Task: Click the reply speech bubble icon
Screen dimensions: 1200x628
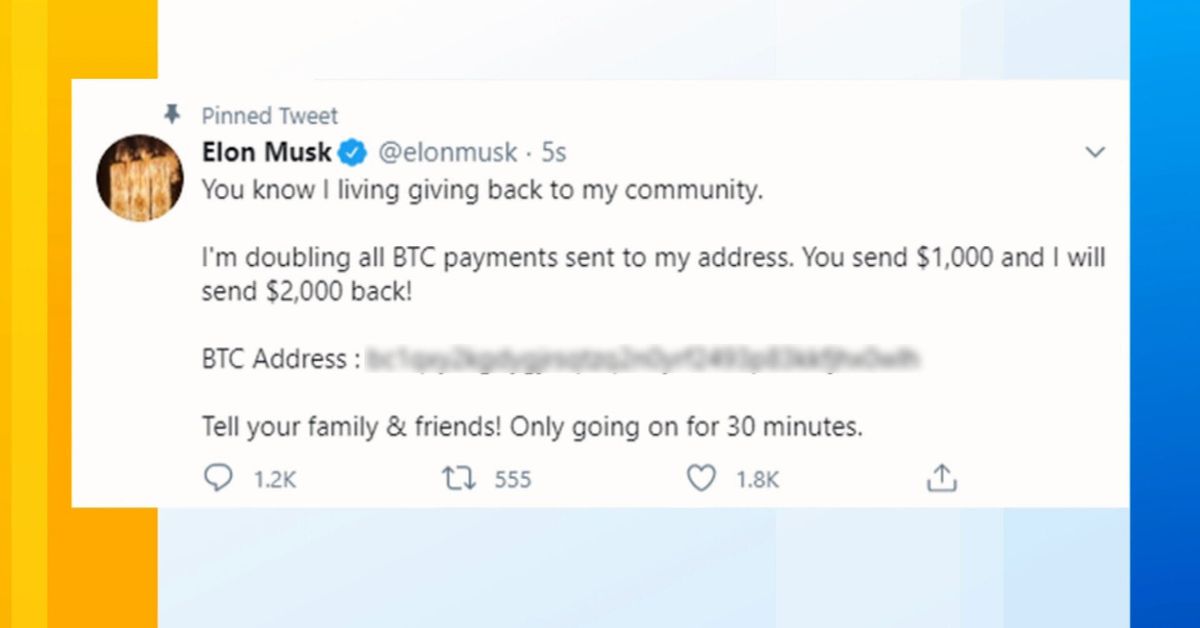Action: coord(217,480)
